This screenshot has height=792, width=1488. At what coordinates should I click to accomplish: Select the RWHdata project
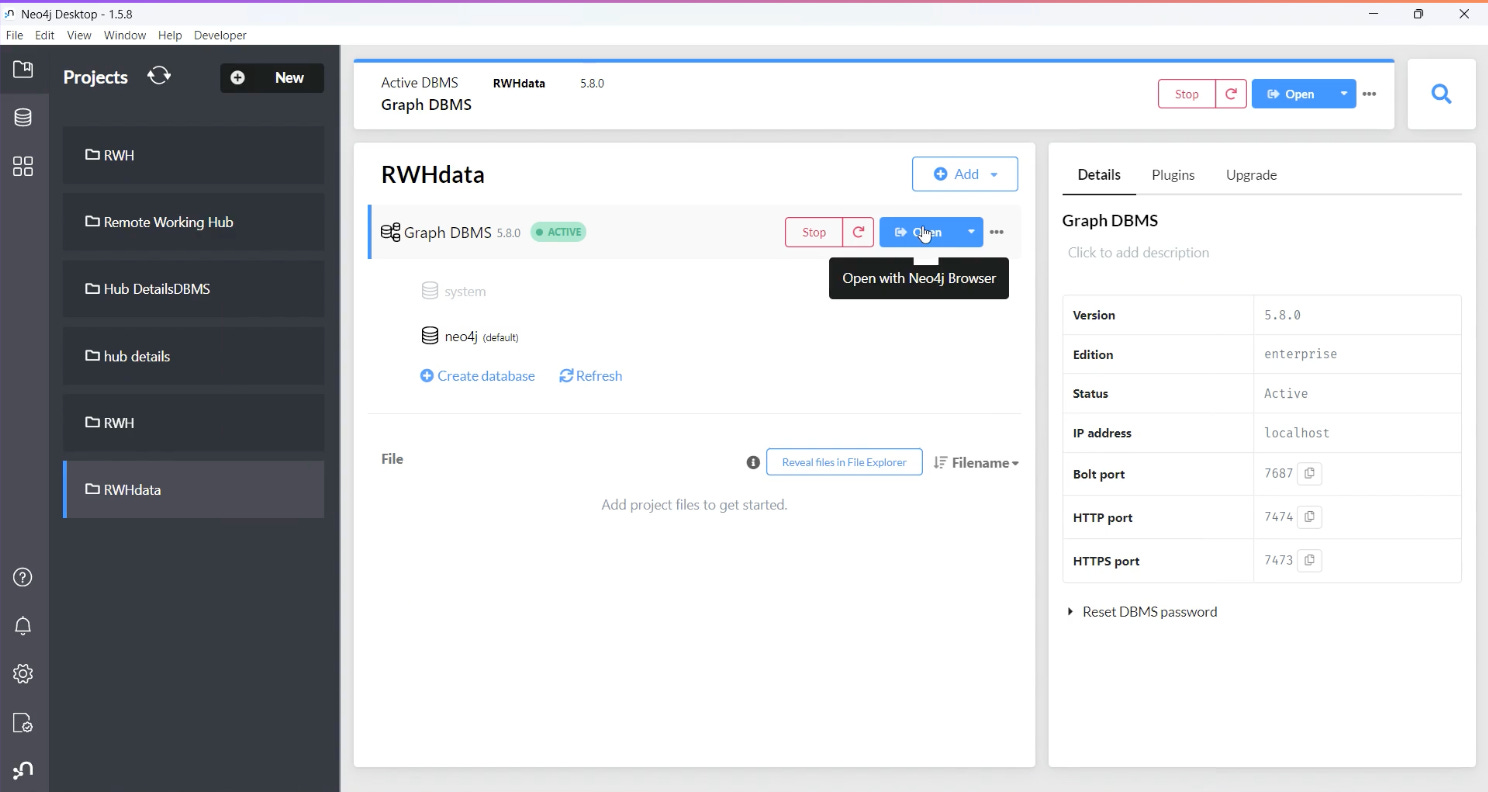coord(193,489)
